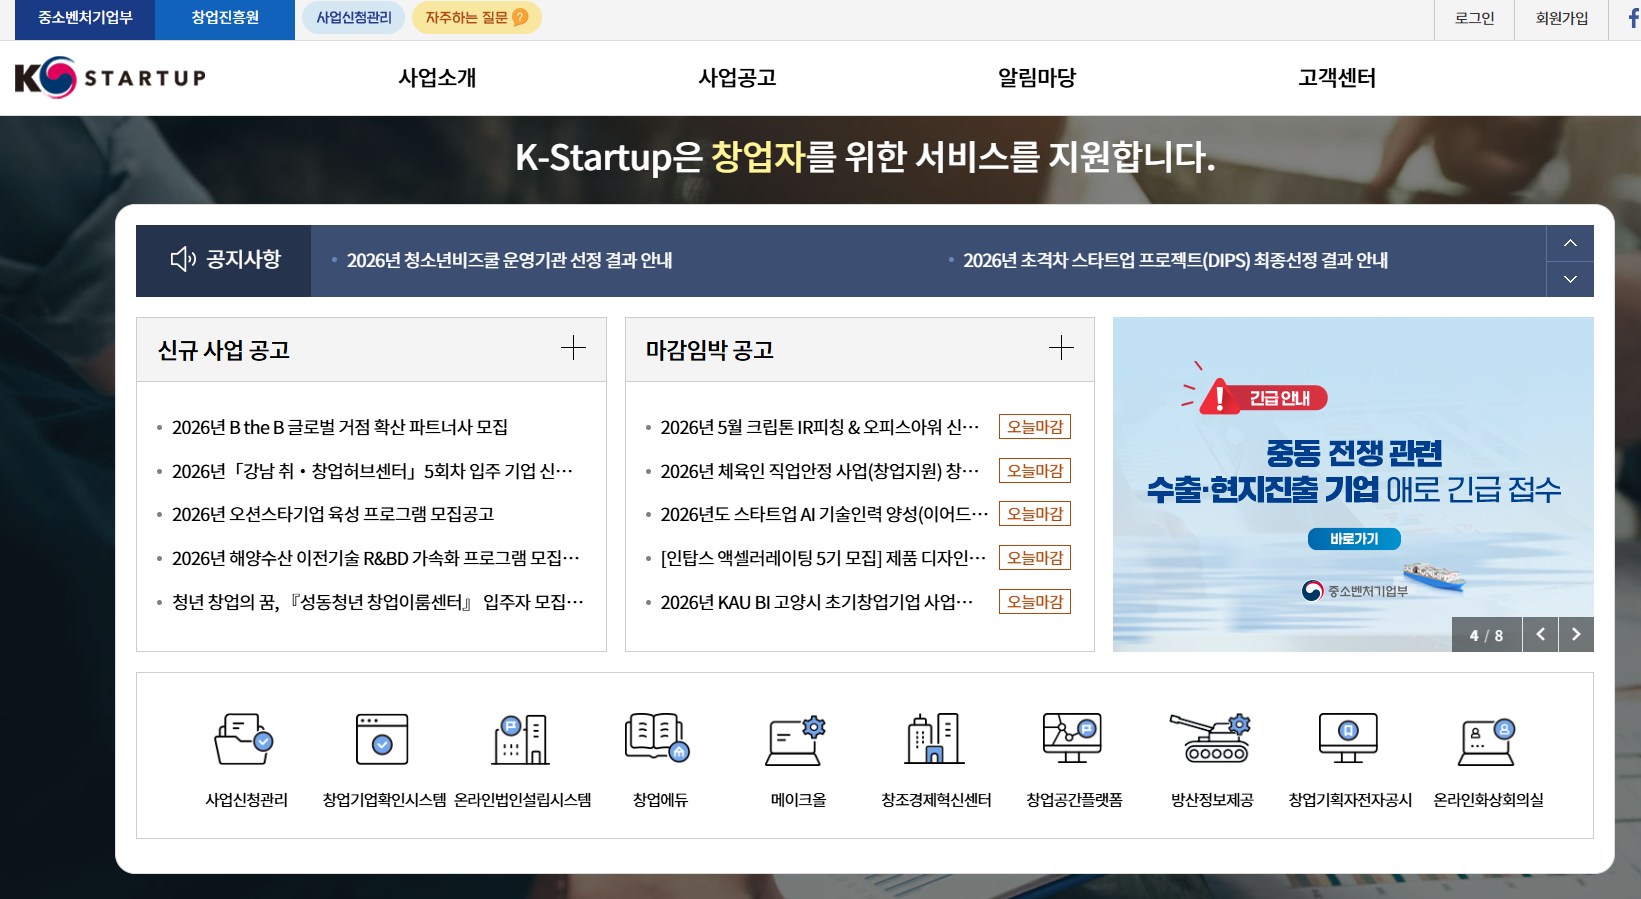Select the 중소벤처기업부 top tab
Image resolution: width=1641 pixels, height=899 pixels.
pyautogui.click(x=85, y=18)
